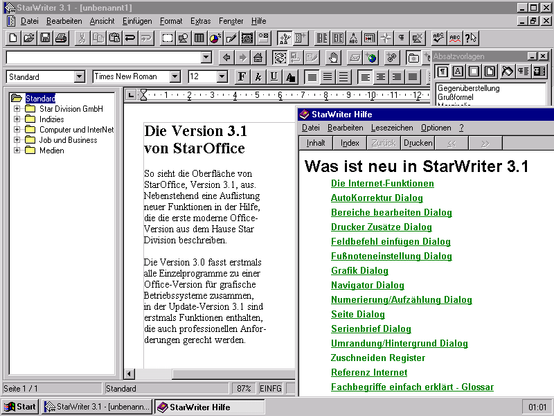The width and height of the screenshot is (554, 416).
Task: Click inside the URL address input field
Action: coord(104,57)
